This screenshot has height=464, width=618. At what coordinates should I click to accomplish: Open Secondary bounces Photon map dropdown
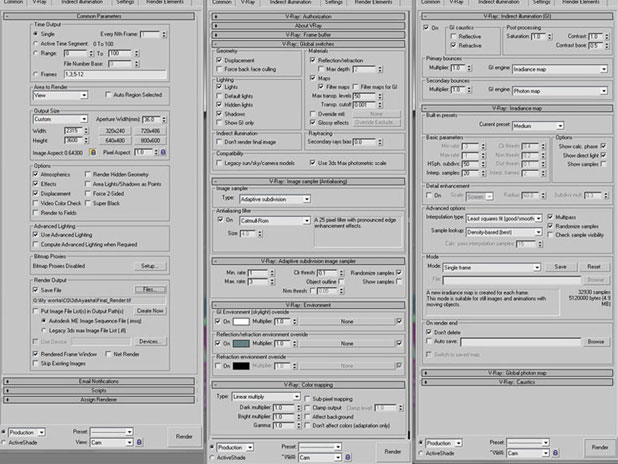560,91
